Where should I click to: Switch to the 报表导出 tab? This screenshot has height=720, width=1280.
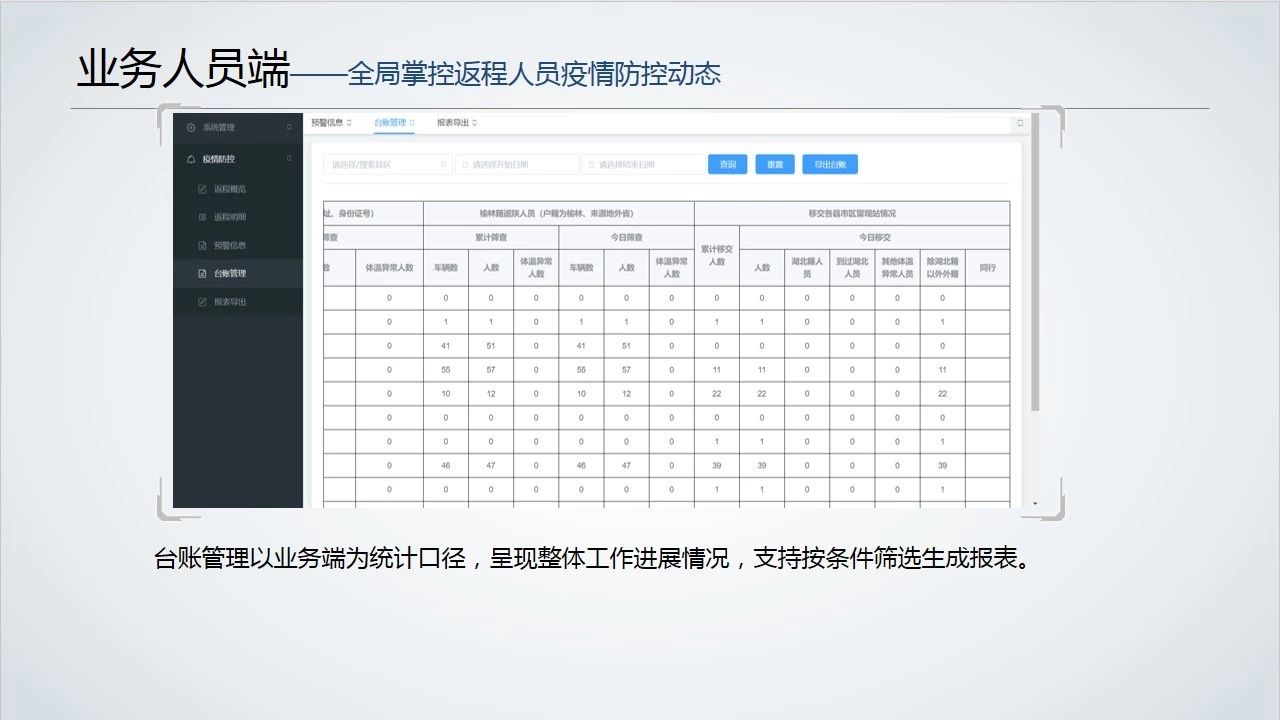[x=452, y=123]
